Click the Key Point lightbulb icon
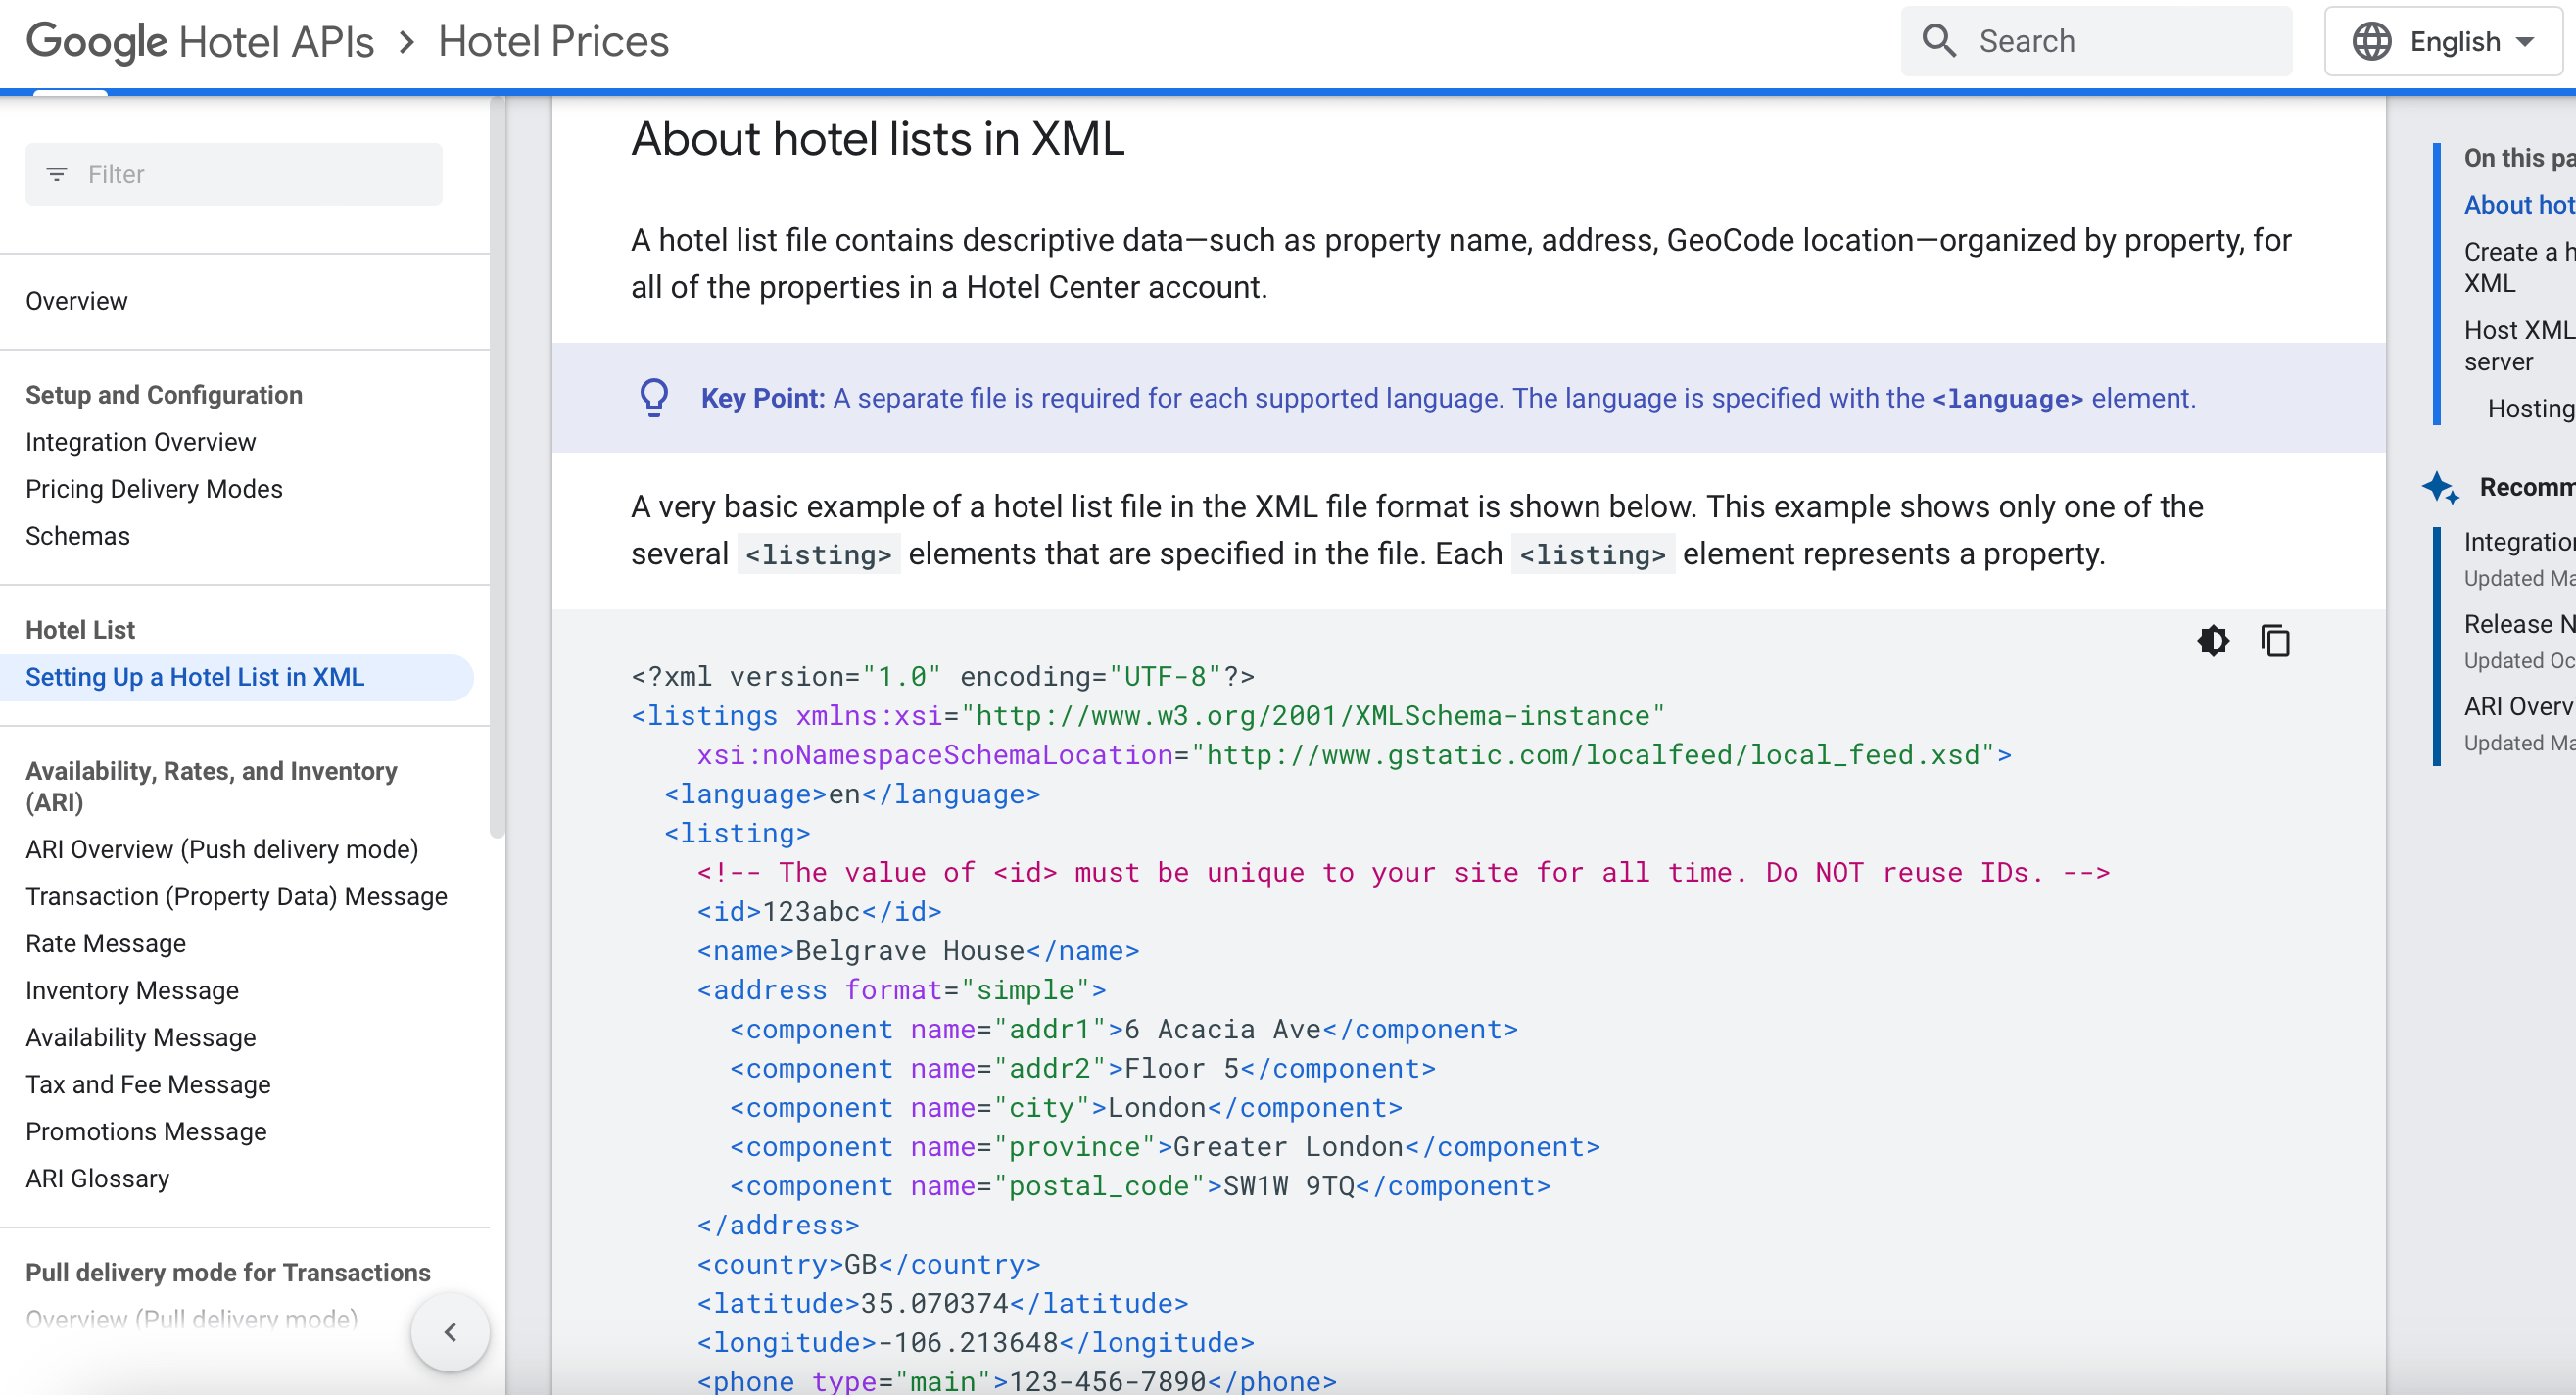This screenshot has height=1395, width=2576. click(x=654, y=398)
